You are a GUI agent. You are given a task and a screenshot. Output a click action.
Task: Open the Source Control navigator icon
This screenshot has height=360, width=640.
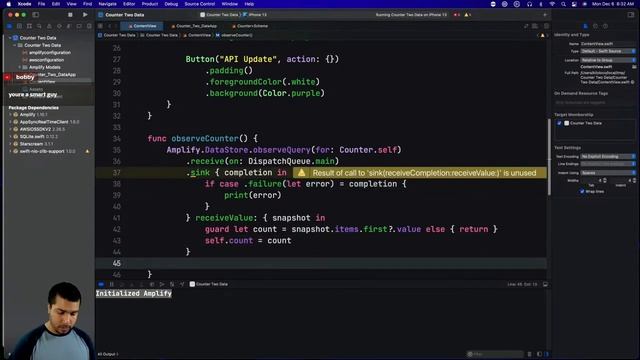[x=19, y=26]
